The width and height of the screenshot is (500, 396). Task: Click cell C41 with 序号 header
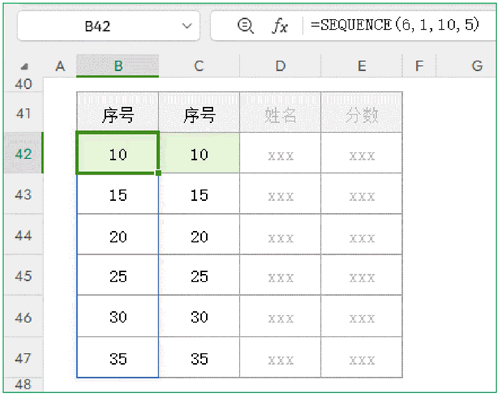(199, 112)
